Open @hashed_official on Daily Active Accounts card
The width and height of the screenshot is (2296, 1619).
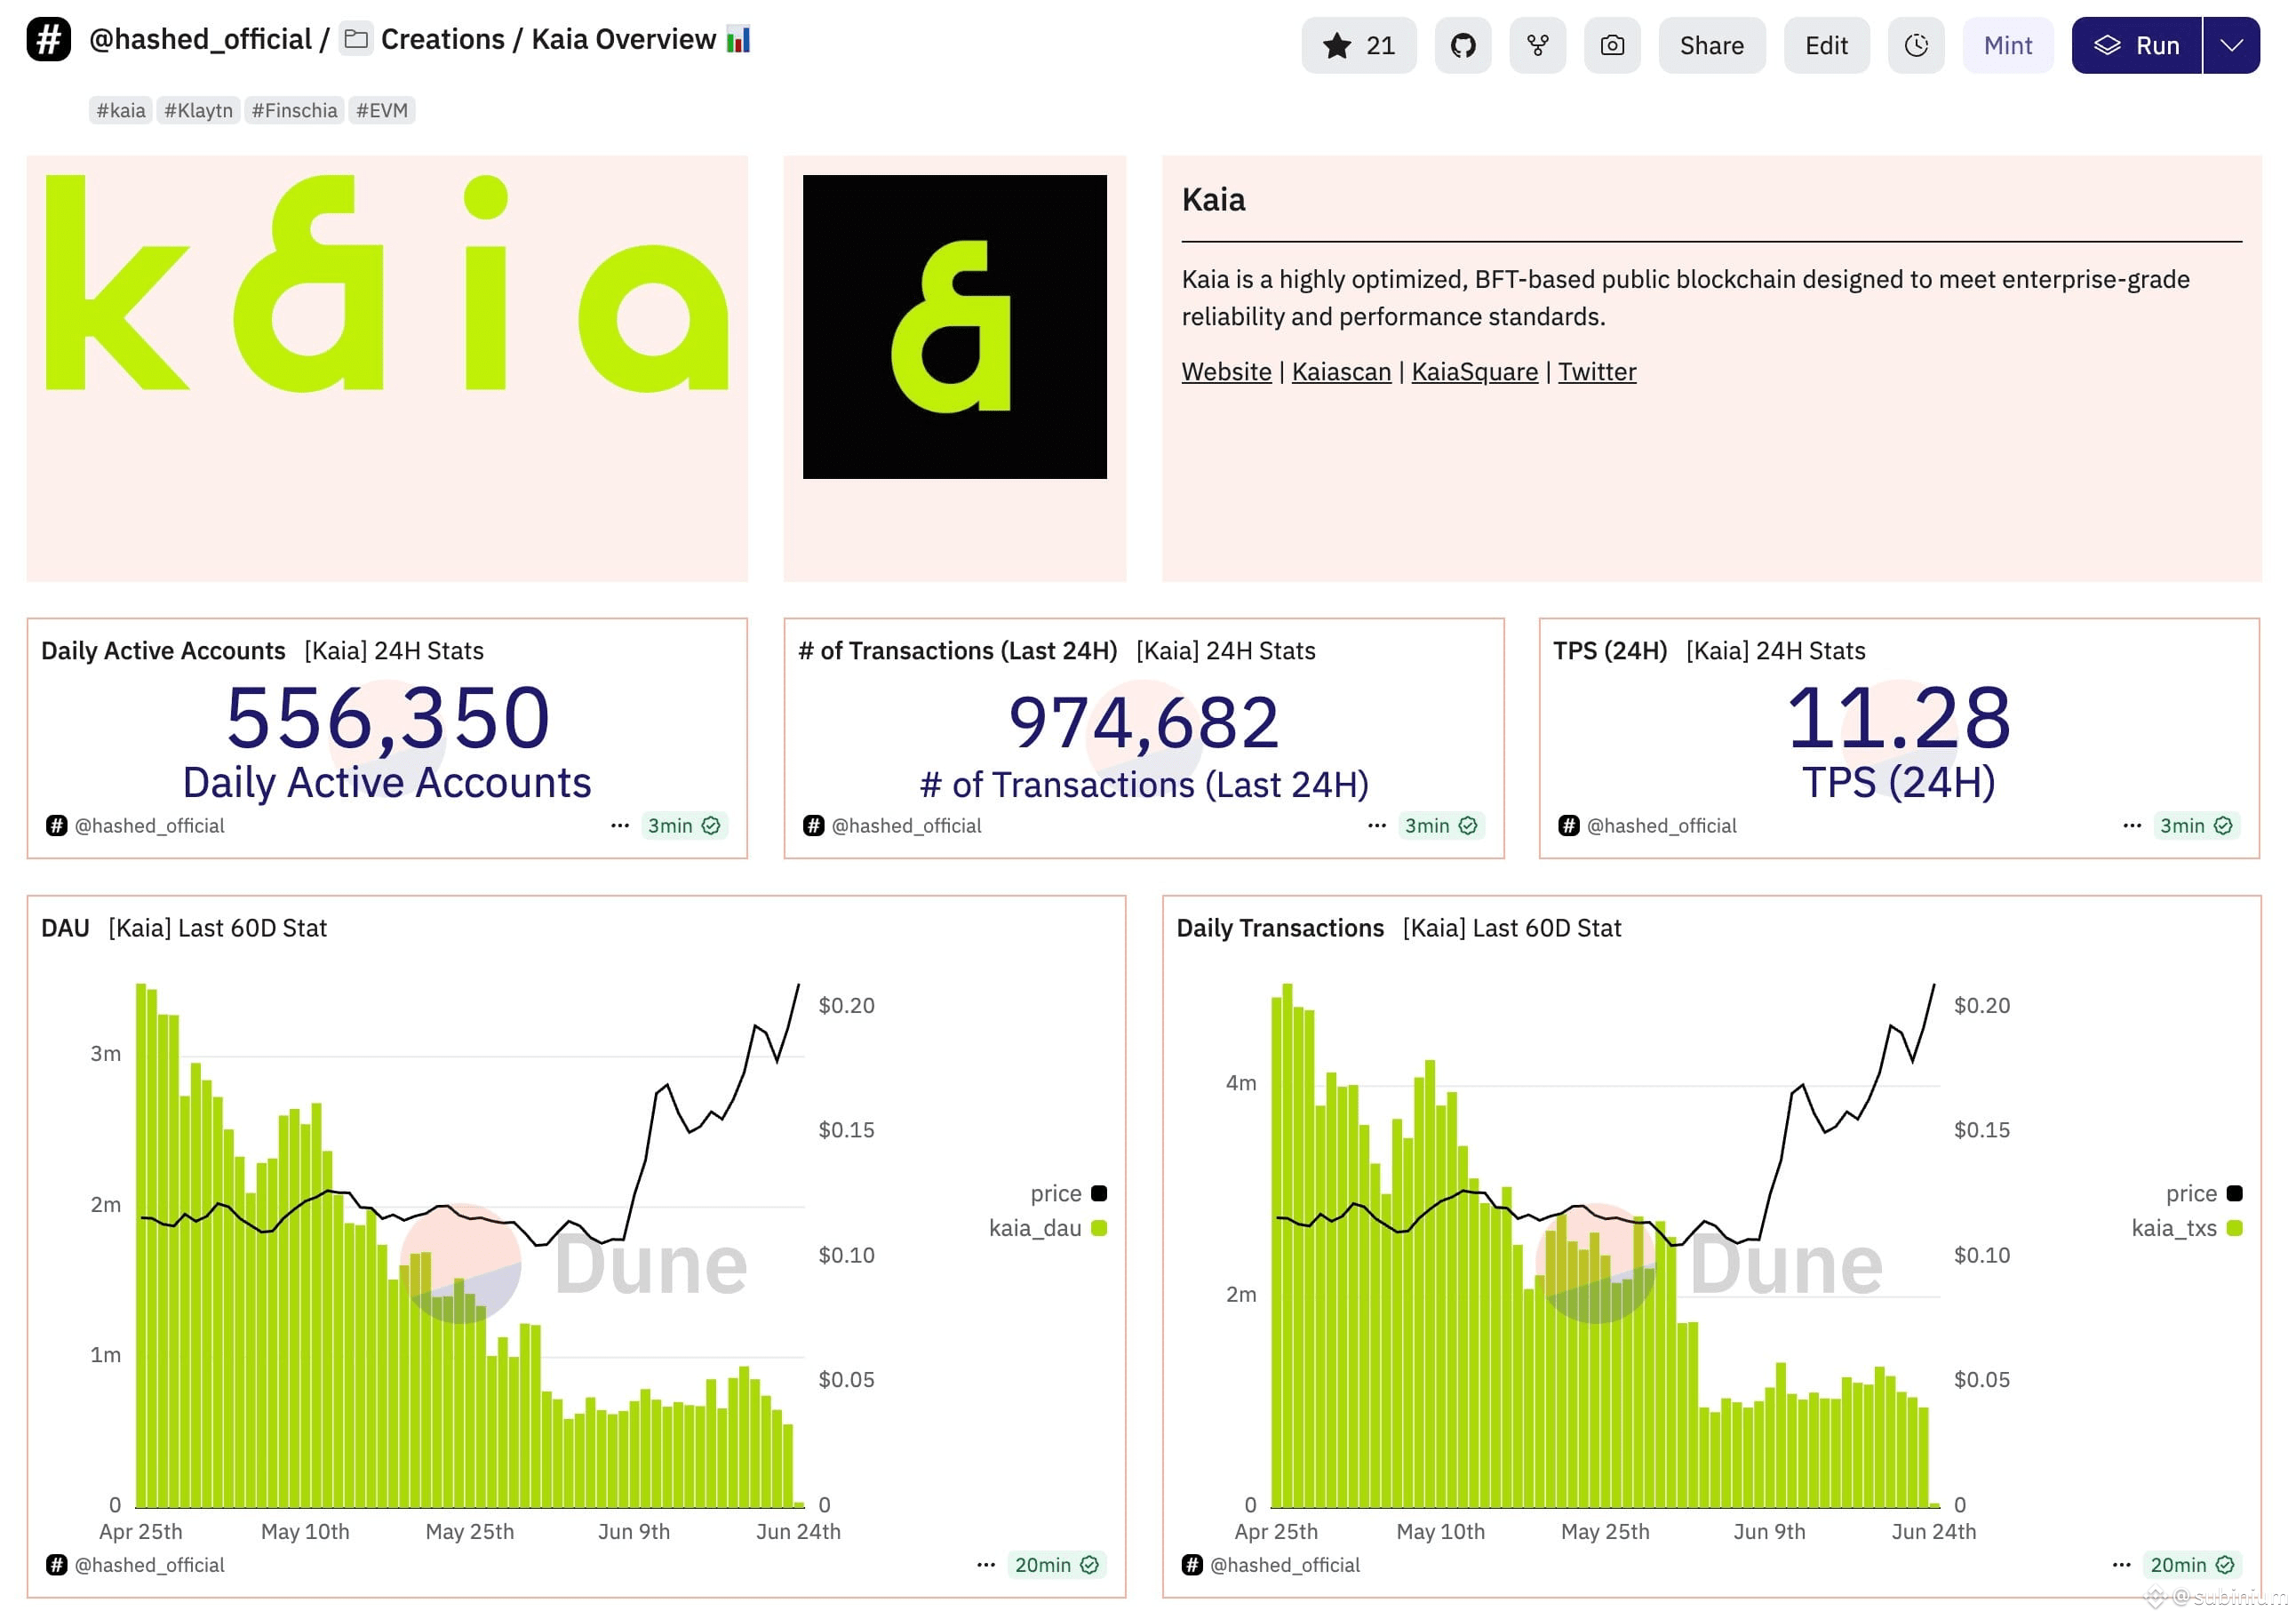click(x=149, y=826)
